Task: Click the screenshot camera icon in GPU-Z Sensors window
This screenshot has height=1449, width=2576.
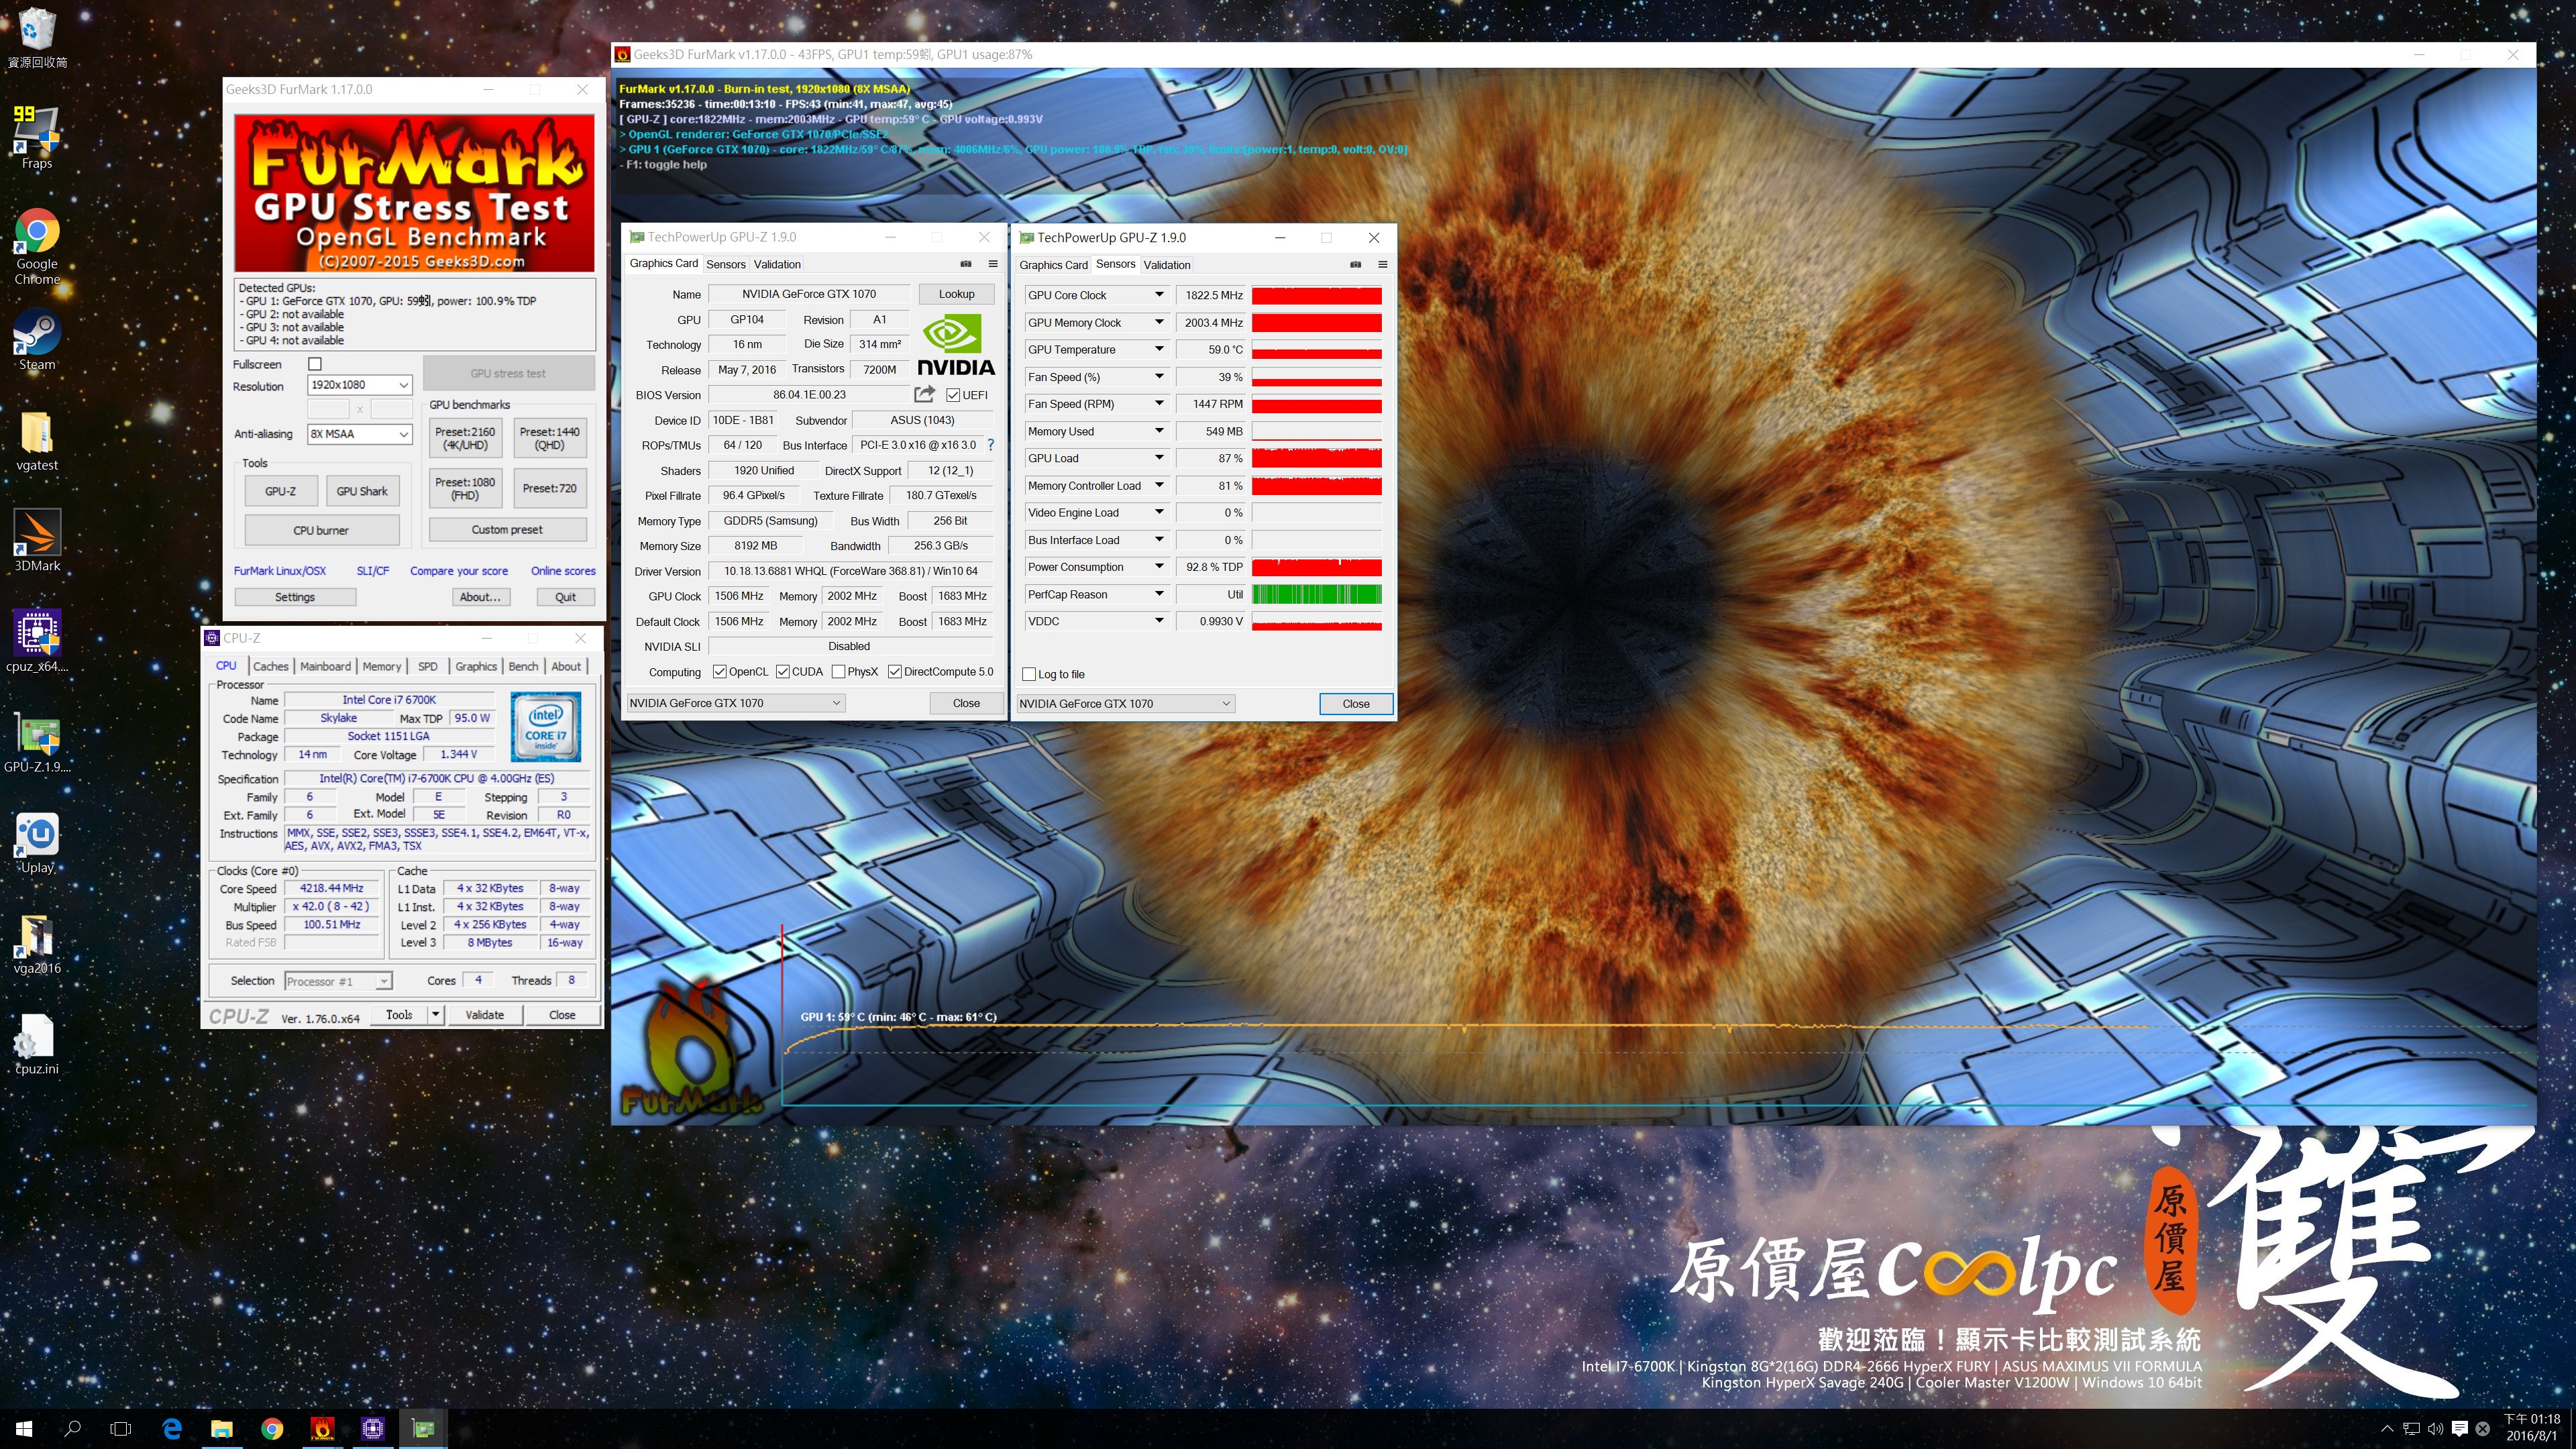Action: pos(1355,265)
